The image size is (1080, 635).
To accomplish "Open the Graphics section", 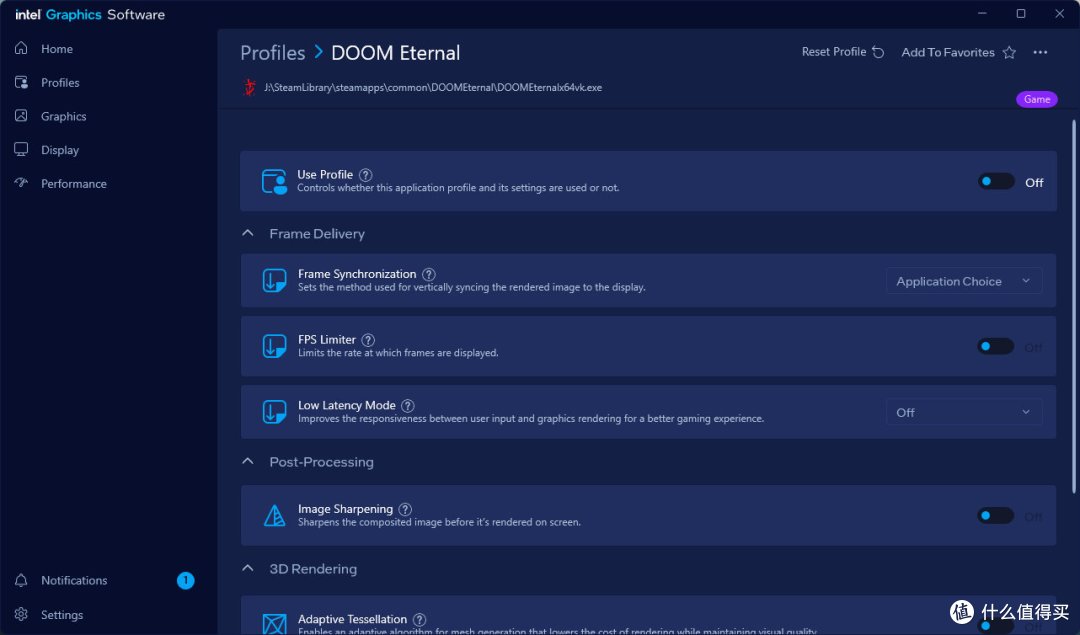I will (63, 116).
